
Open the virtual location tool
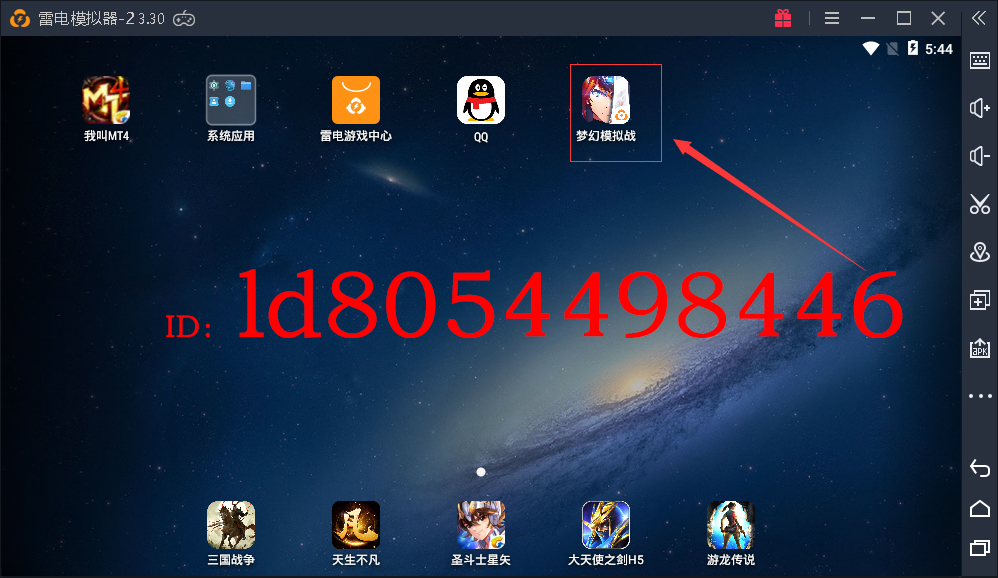[x=980, y=252]
